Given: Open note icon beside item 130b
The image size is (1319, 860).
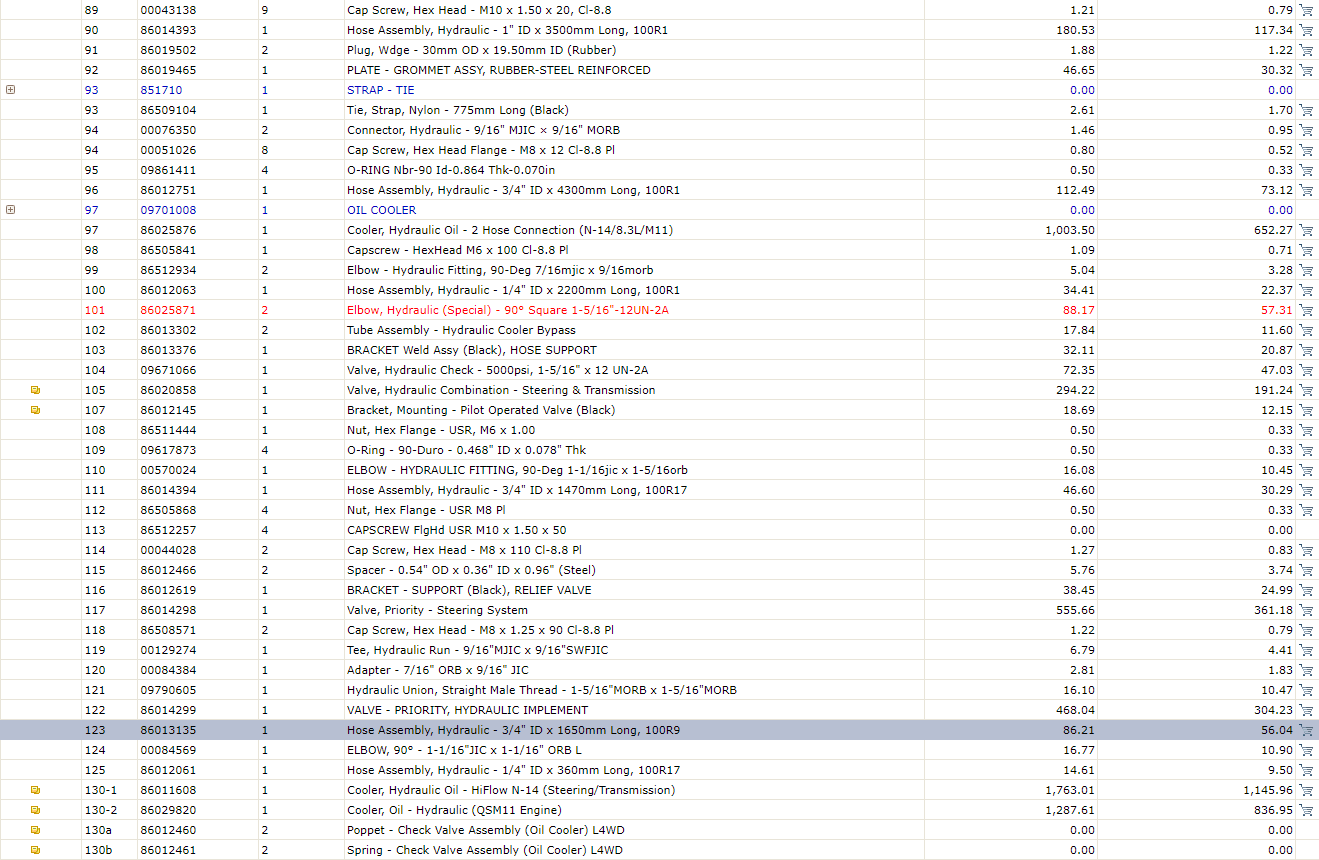Looking at the screenshot, I should (36, 850).
